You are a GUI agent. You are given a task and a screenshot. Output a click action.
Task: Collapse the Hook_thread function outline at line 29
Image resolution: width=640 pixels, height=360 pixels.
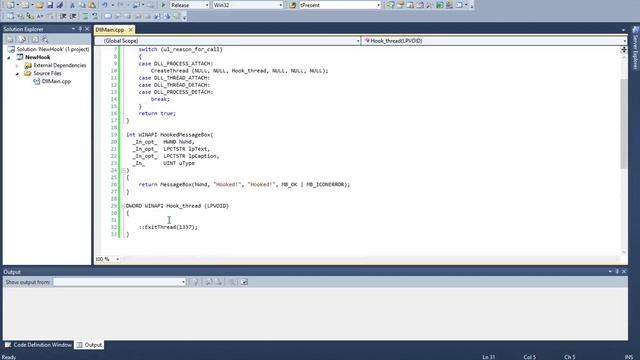coord(123,206)
